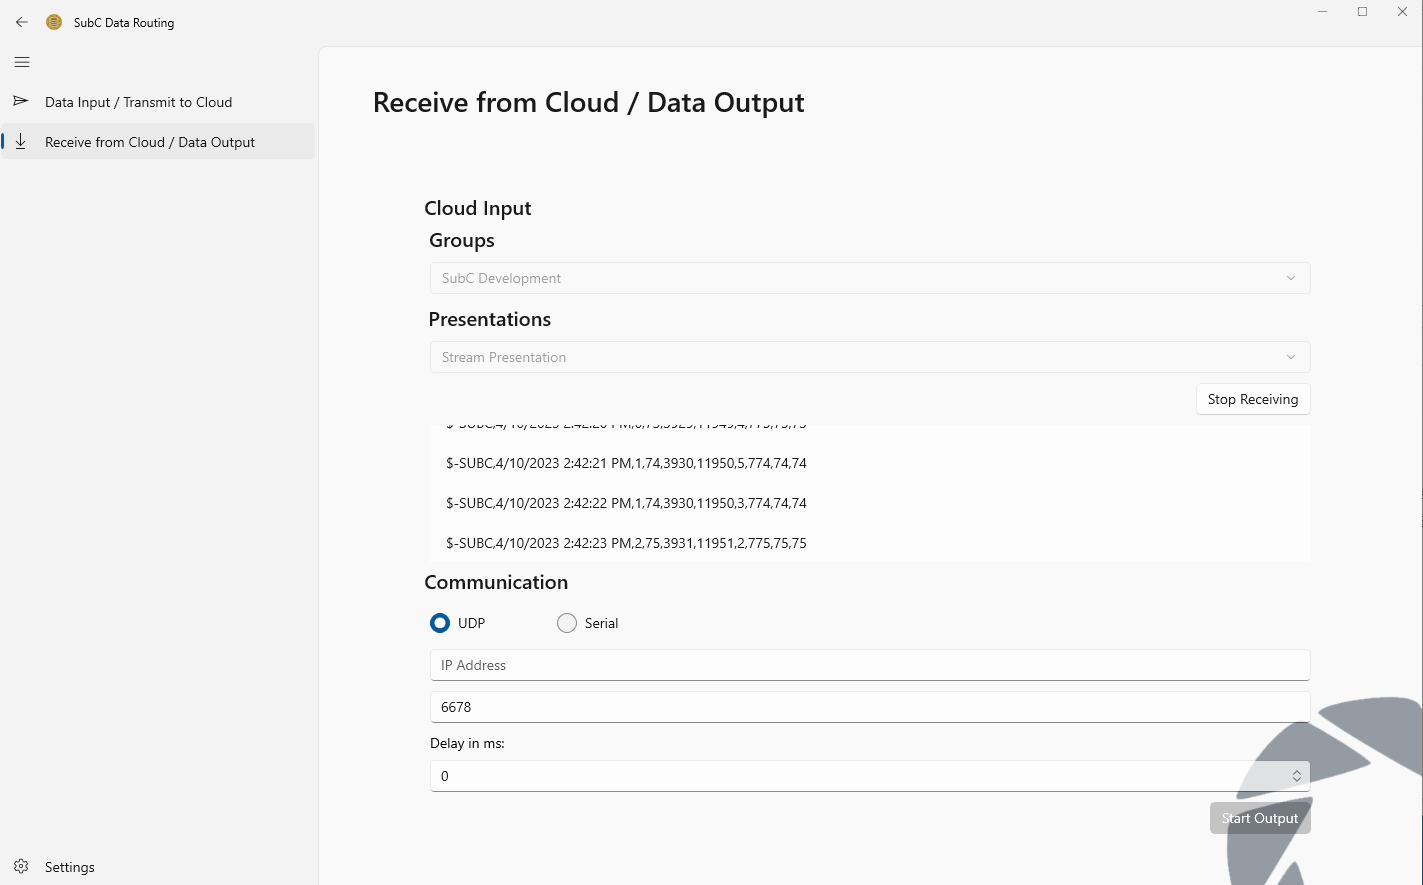Select the UDP radio button
Viewport: 1423px width, 885px height.
pos(440,623)
